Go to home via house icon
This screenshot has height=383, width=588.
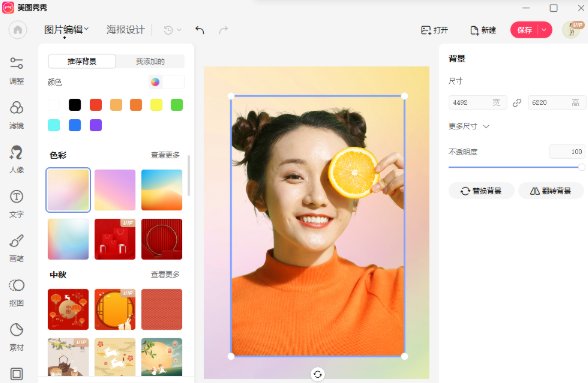(18, 30)
